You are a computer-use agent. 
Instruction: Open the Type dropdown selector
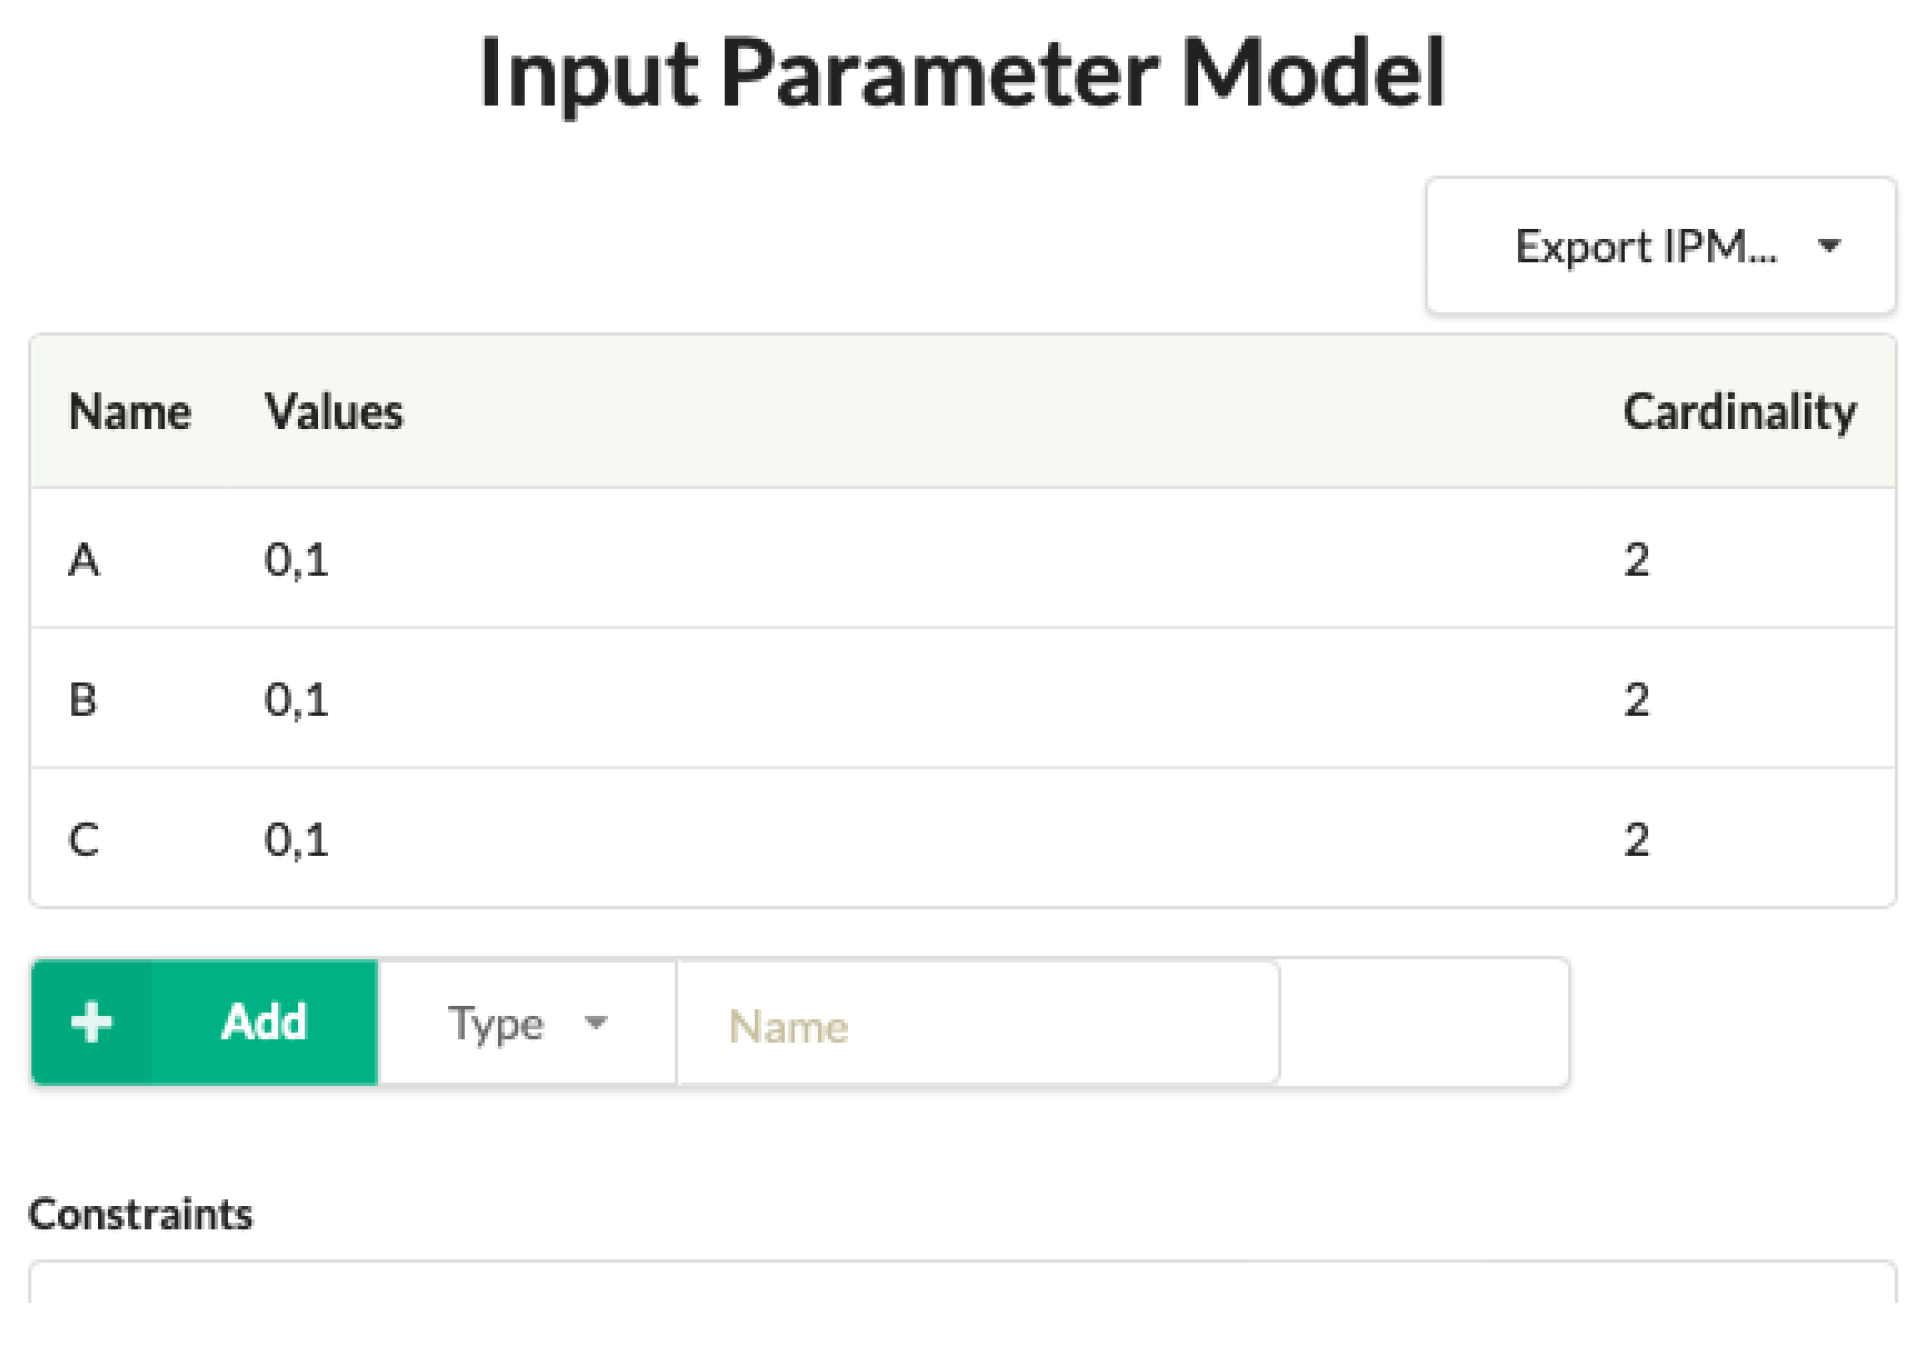tap(526, 1022)
